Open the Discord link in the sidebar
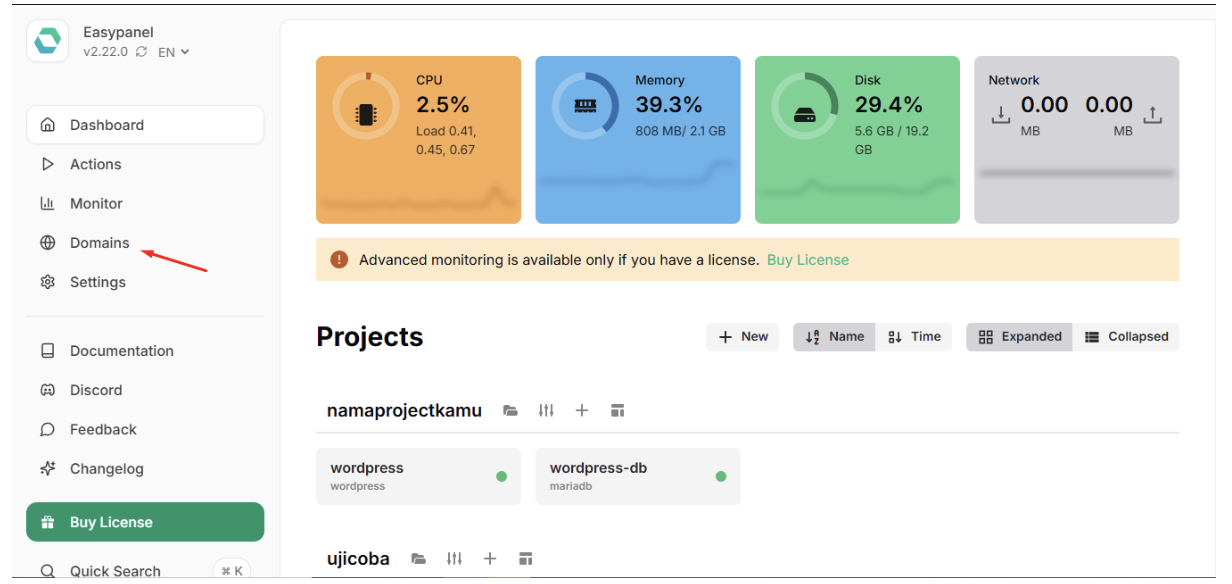The height and width of the screenshot is (584, 1232). (x=145, y=390)
